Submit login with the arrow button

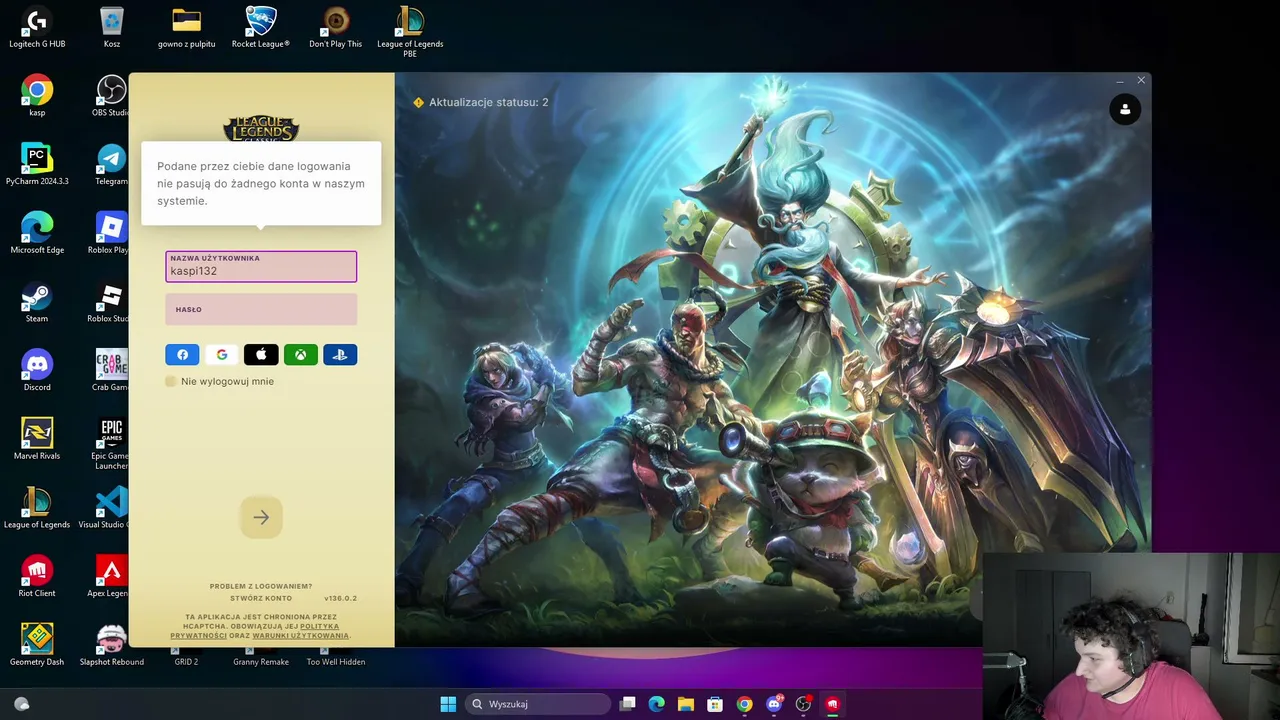click(x=261, y=517)
